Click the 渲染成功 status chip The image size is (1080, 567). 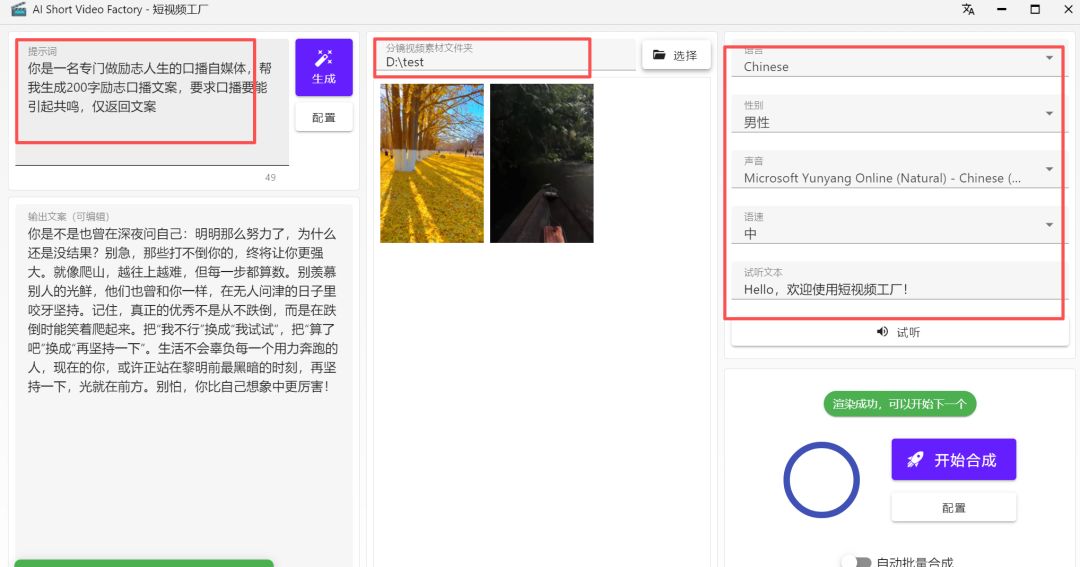click(900, 404)
